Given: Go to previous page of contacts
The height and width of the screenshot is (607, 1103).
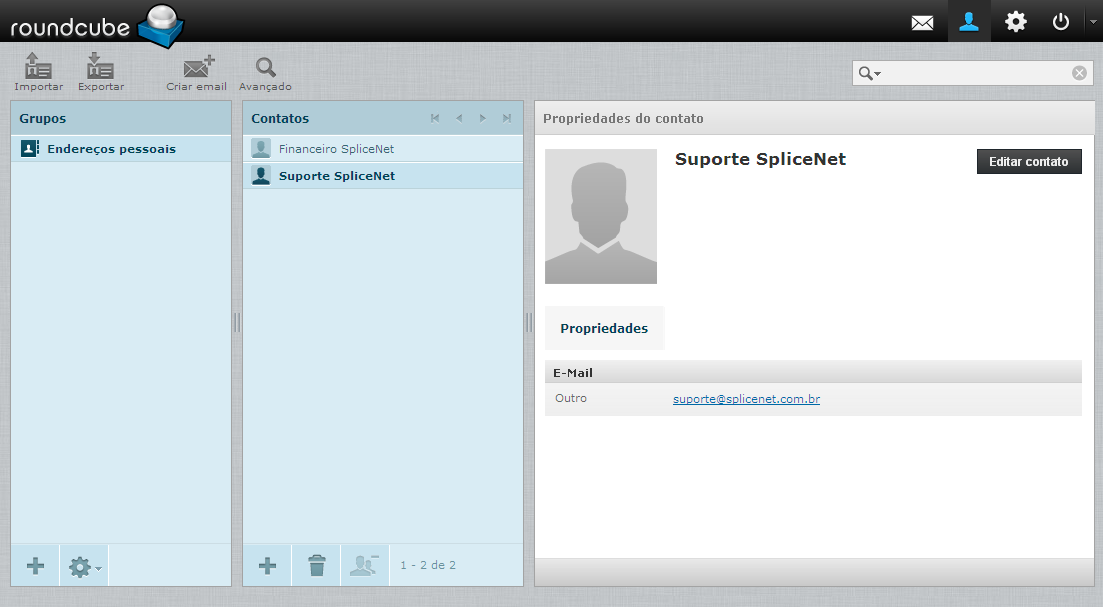Looking at the screenshot, I should [x=459, y=118].
